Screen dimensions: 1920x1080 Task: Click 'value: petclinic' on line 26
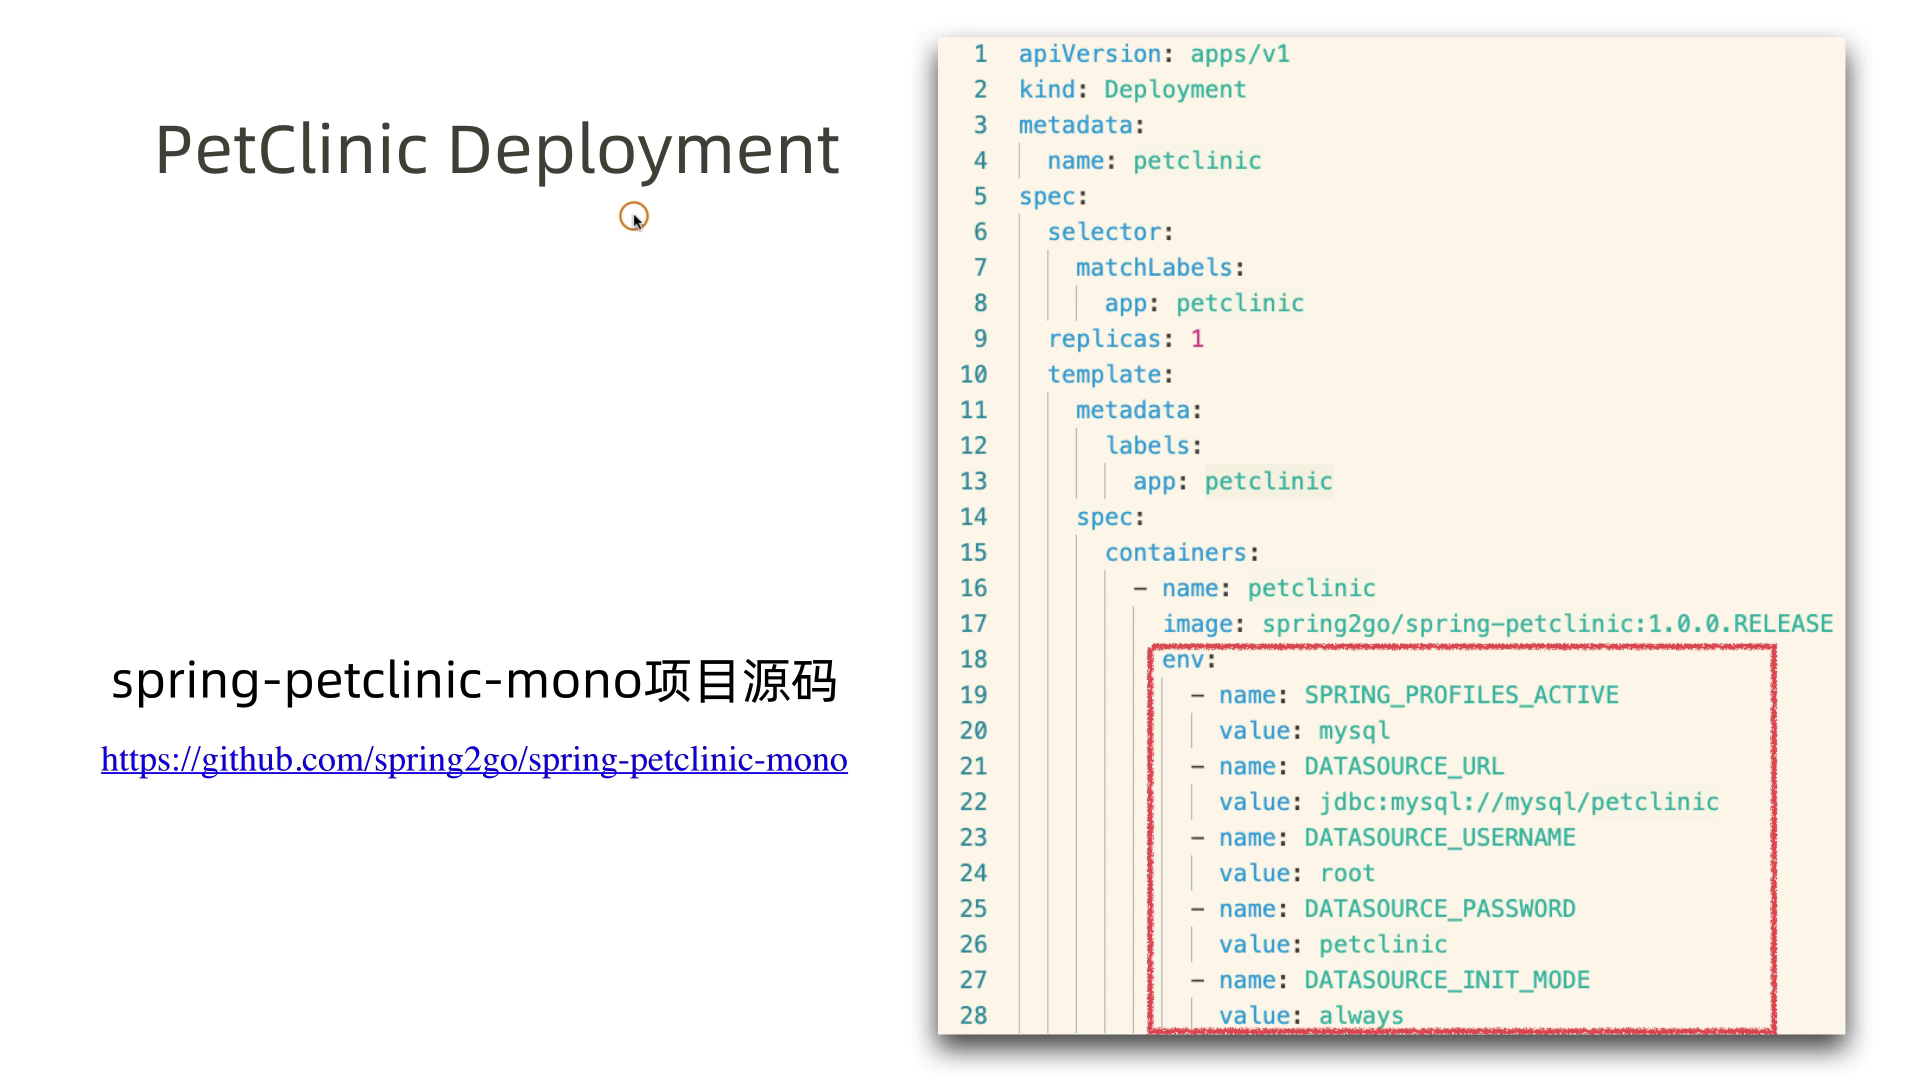1333,945
